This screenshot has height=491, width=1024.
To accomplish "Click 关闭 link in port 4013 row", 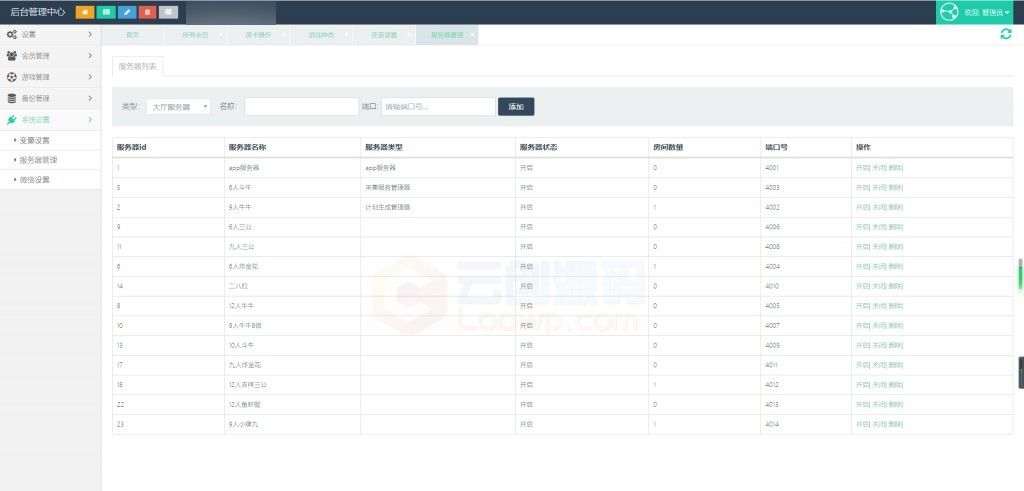I will 879,404.
